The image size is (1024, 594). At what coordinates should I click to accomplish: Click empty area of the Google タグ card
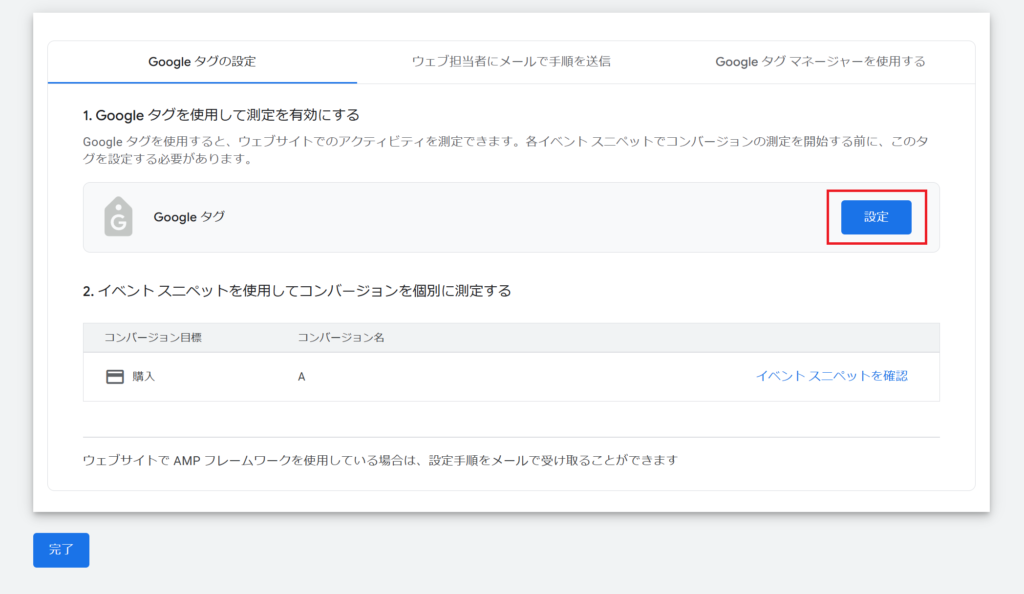click(522, 217)
